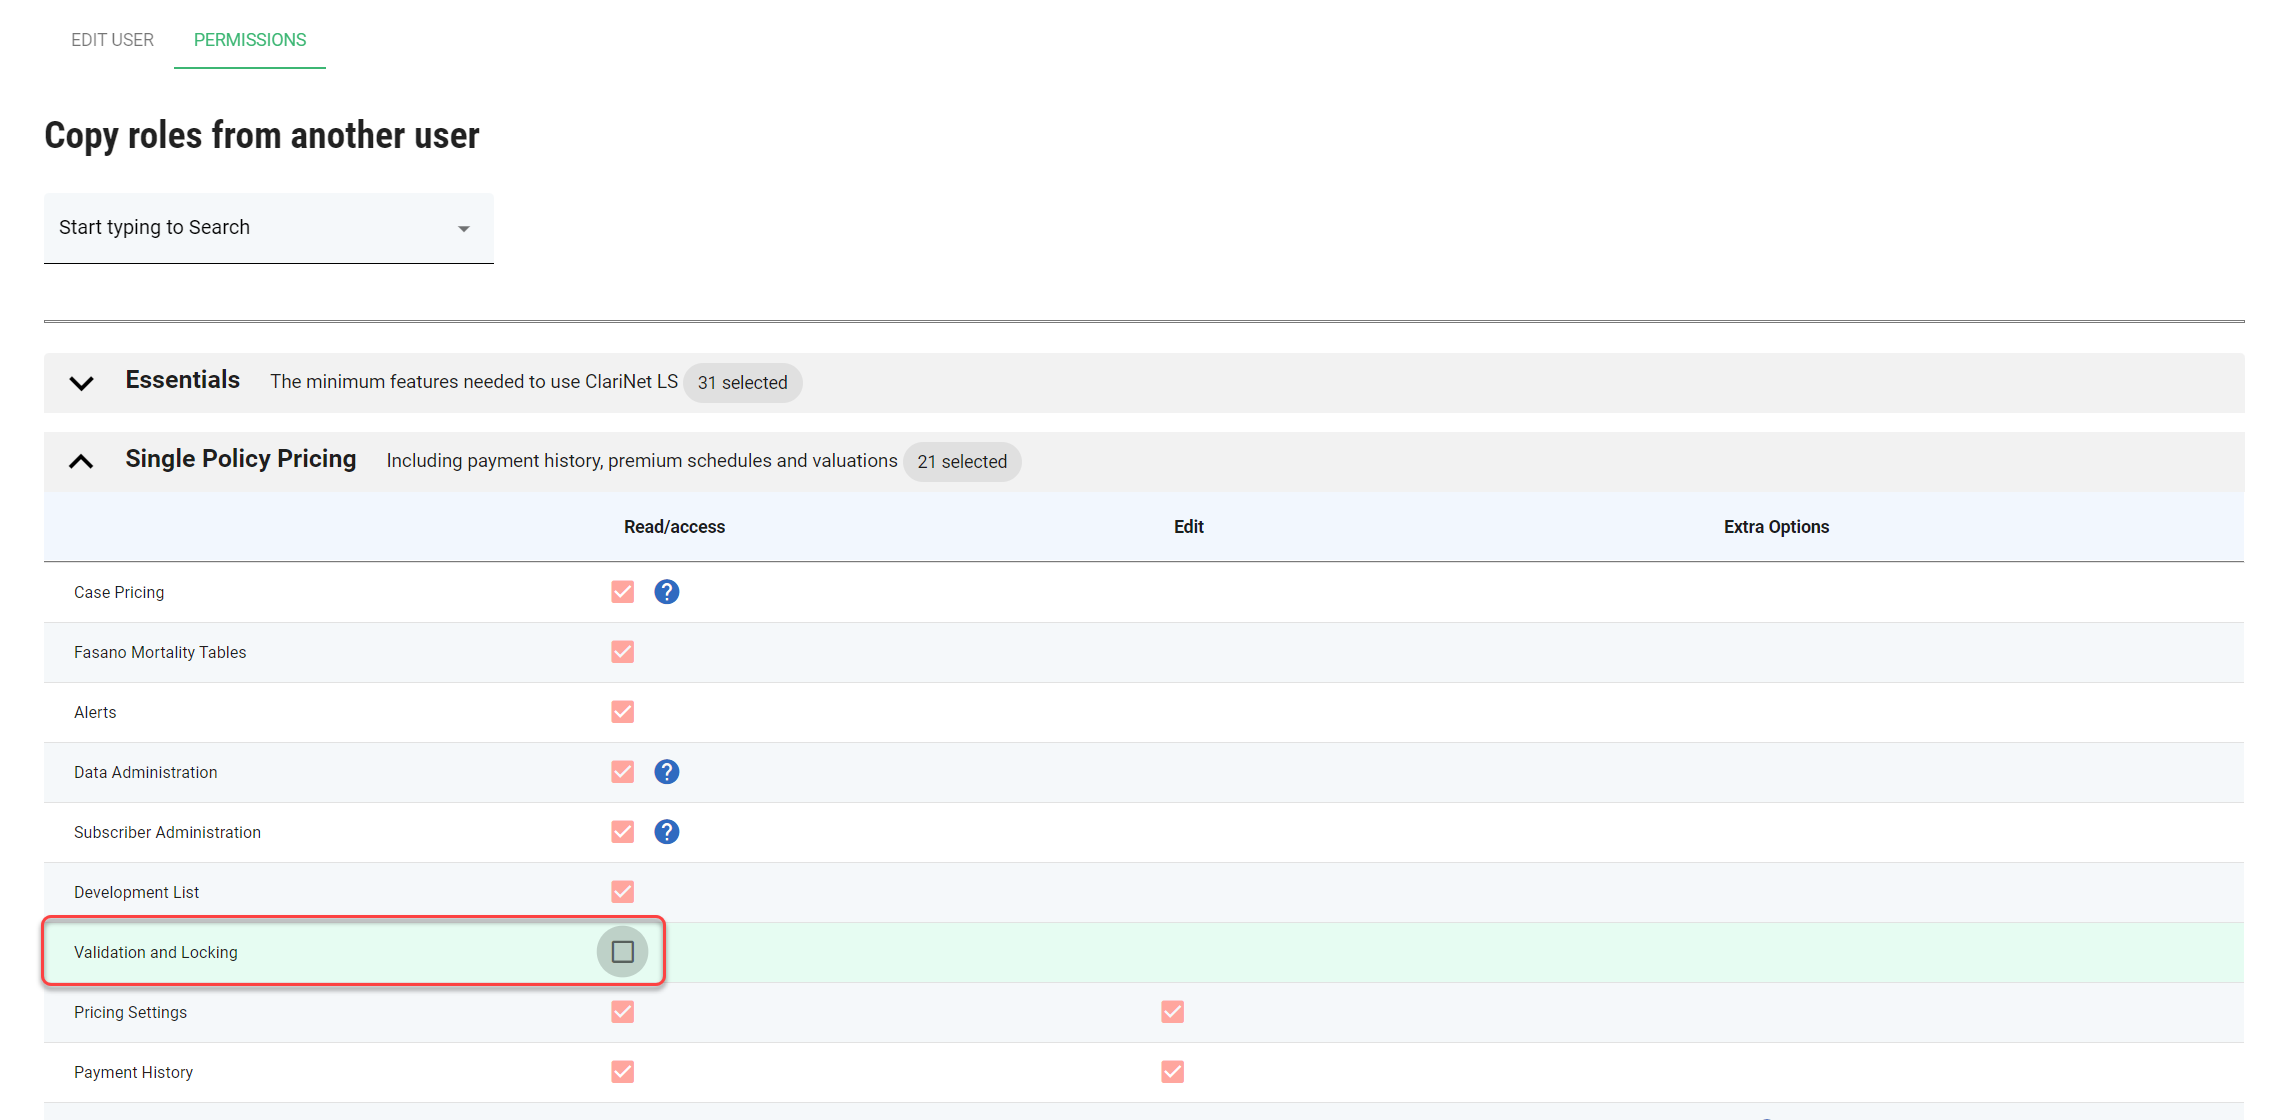
Task: Click the 21 selected badge
Action: (x=961, y=462)
